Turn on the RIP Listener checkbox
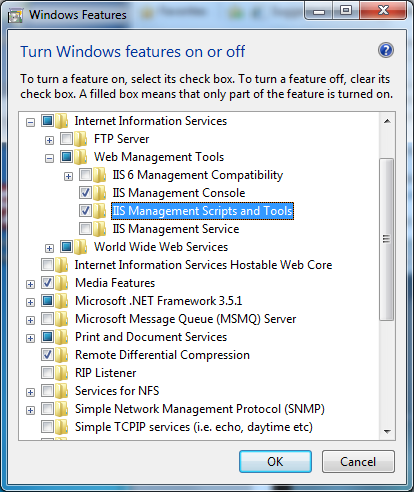This screenshot has height=492, width=414. 47,372
